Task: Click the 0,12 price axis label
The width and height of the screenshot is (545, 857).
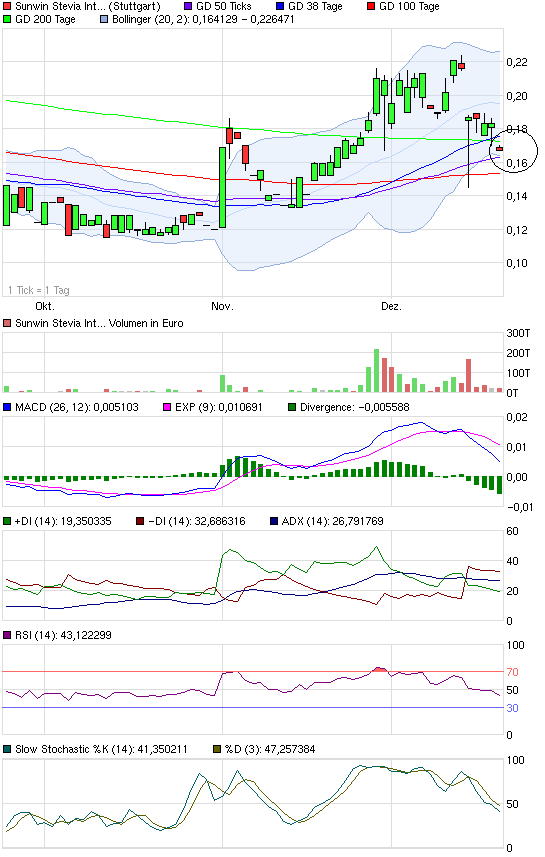Action: coord(517,230)
